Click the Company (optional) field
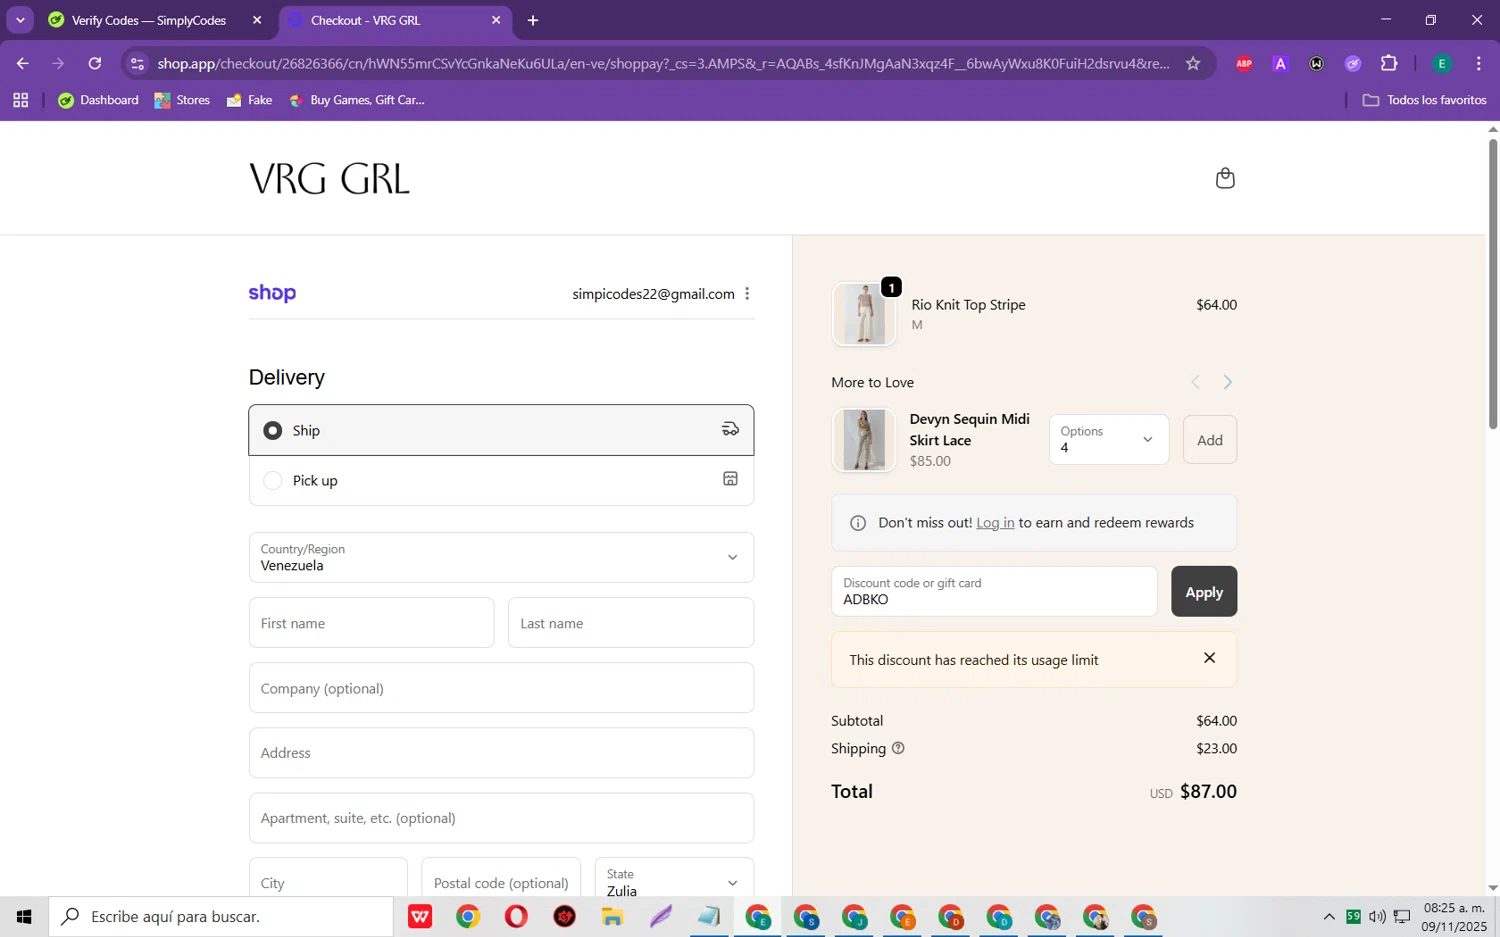Image resolution: width=1500 pixels, height=937 pixels. [501, 688]
